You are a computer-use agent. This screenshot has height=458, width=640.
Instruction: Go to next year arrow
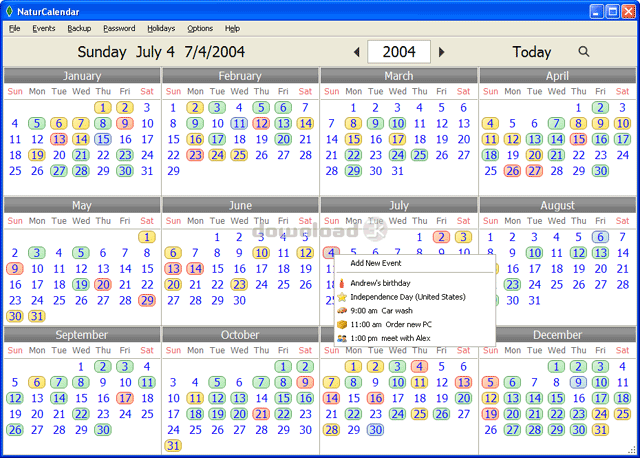click(x=441, y=52)
